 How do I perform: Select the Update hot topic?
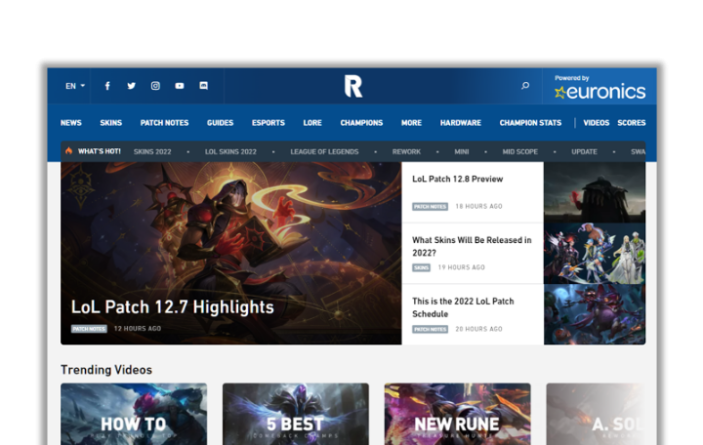[x=584, y=152]
